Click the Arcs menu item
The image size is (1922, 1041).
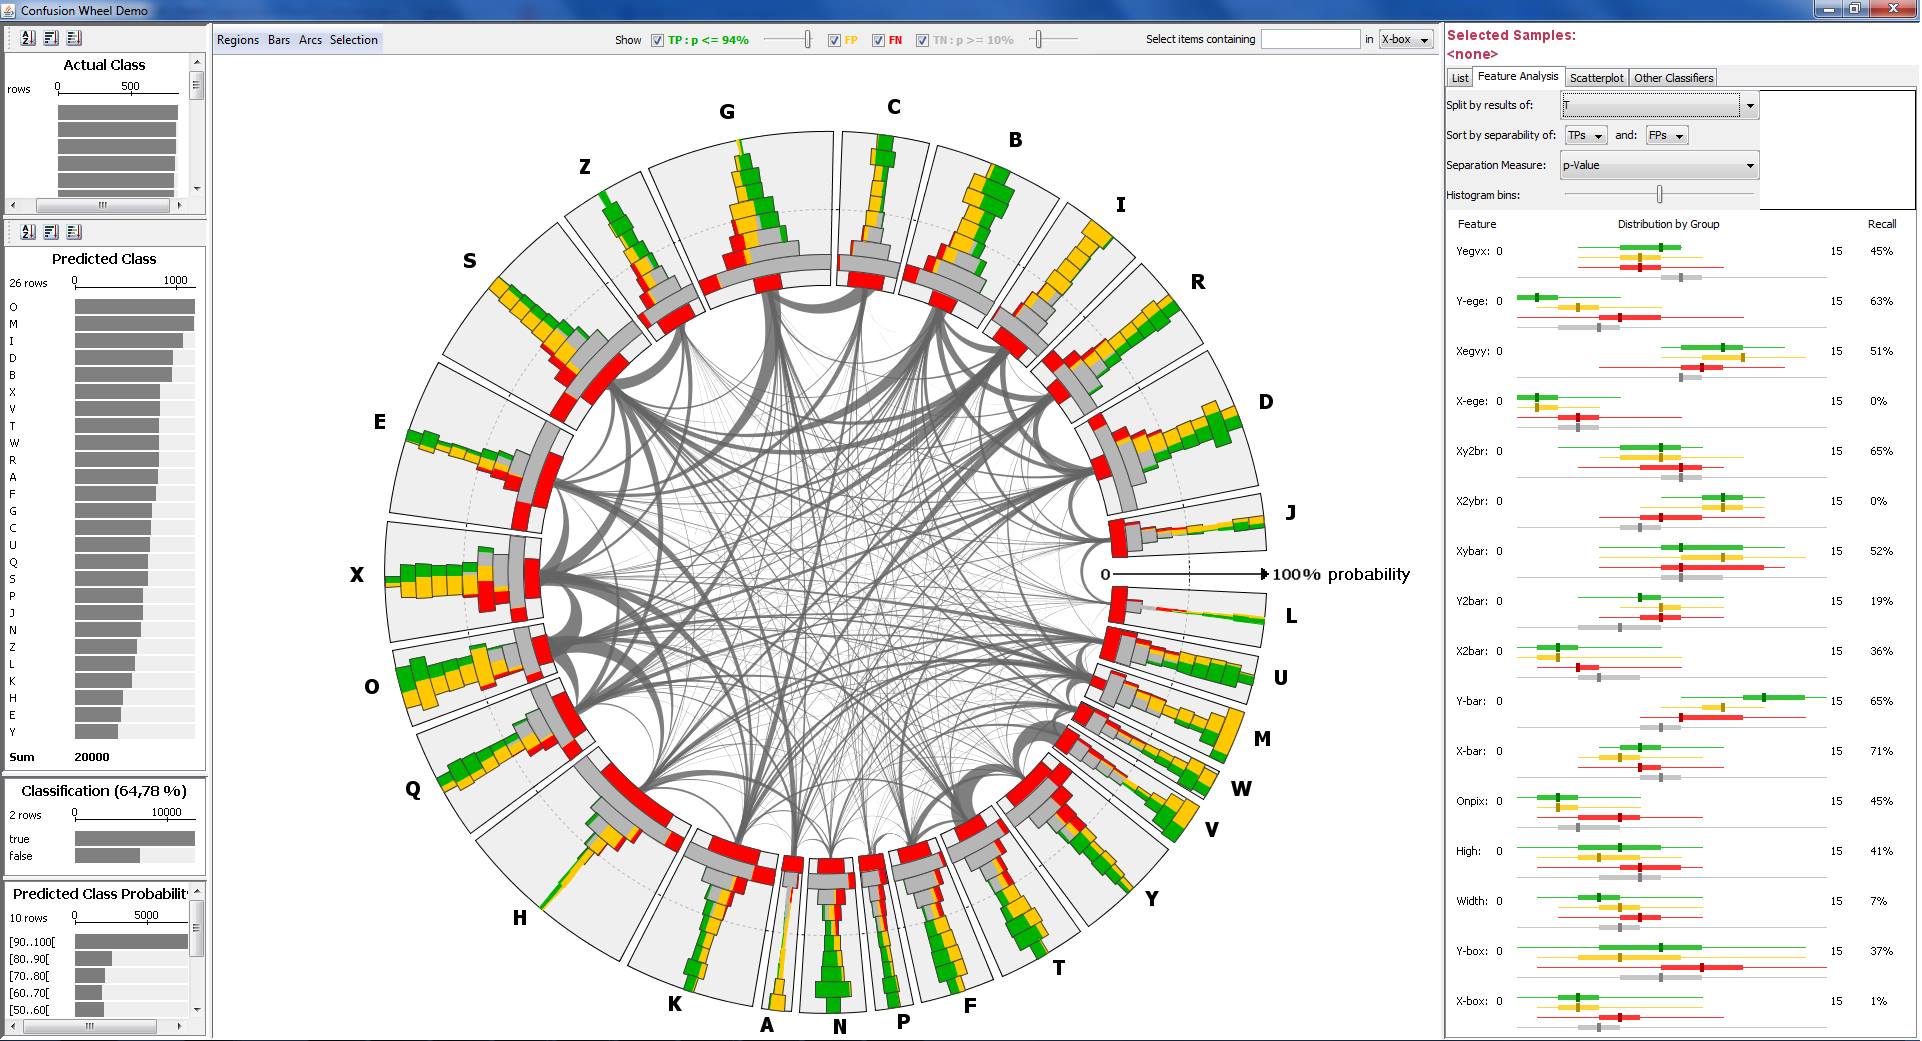pyautogui.click(x=310, y=40)
